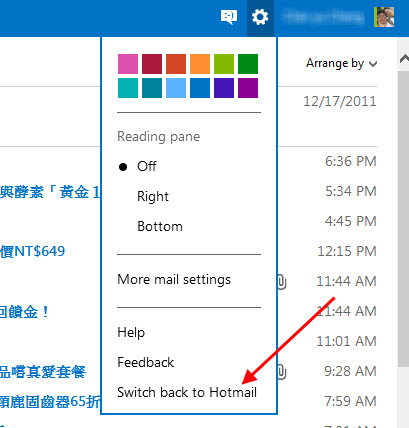Select the Feedback menu entry

point(146,362)
